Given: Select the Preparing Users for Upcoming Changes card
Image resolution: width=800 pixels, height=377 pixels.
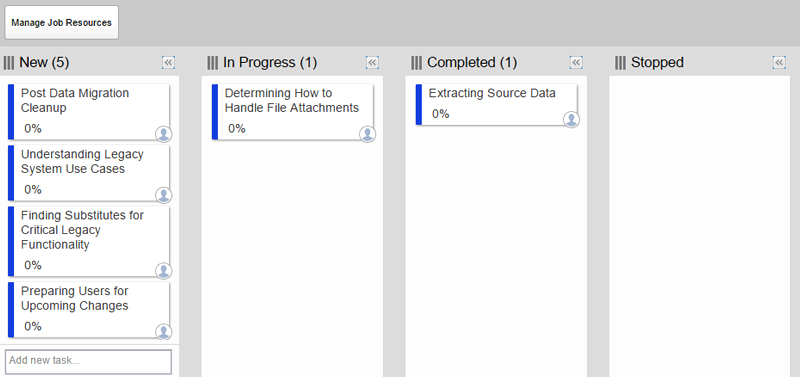Looking at the screenshot, I should pos(89,309).
